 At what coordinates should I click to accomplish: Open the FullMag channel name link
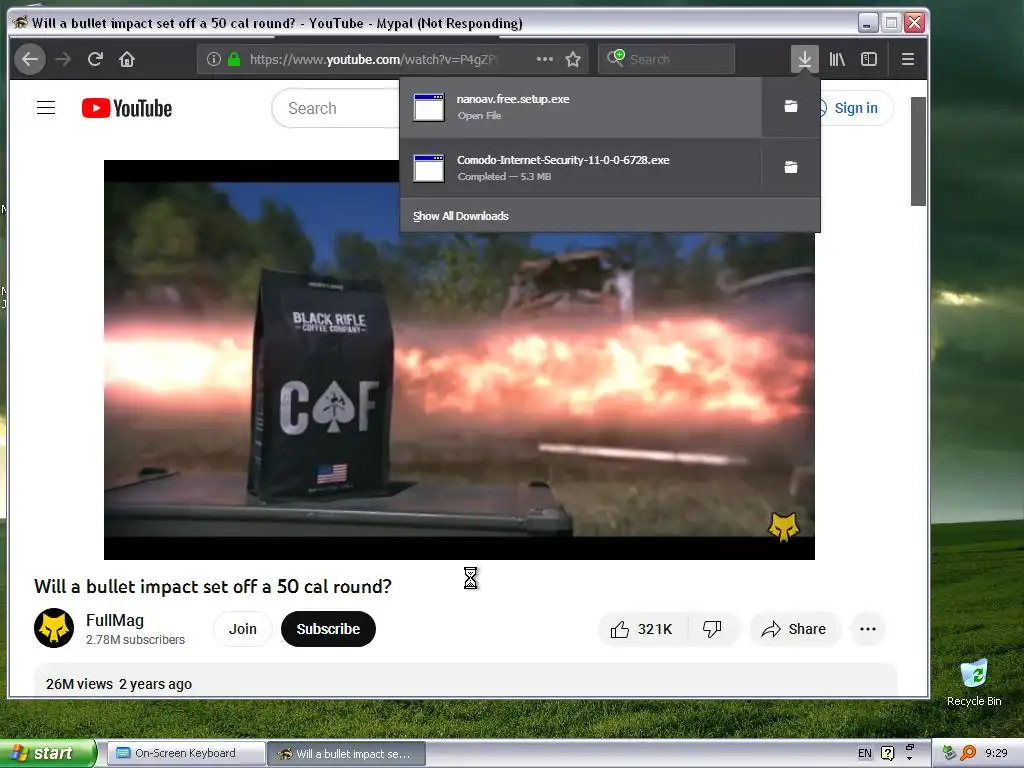[x=115, y=620]
